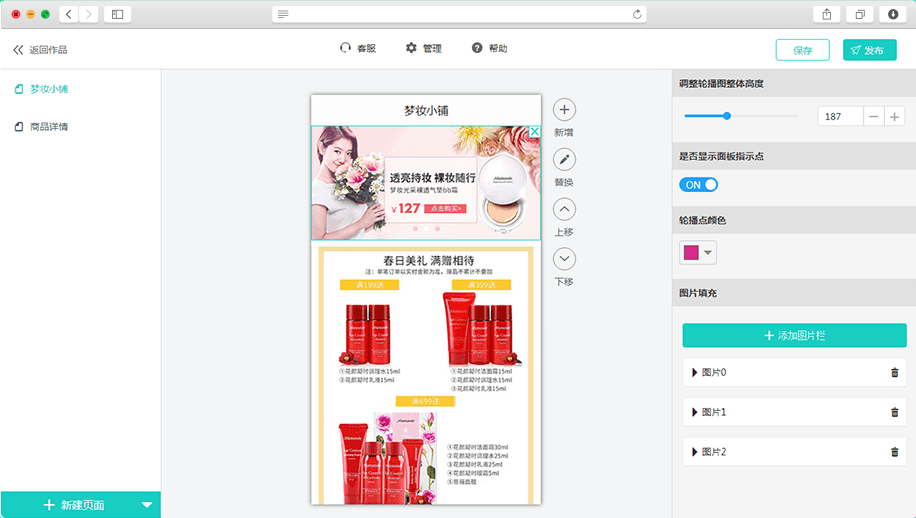The height and width of the screenshot is (518, 916).
Task: Click 新建页面 button
Action: 74,505
